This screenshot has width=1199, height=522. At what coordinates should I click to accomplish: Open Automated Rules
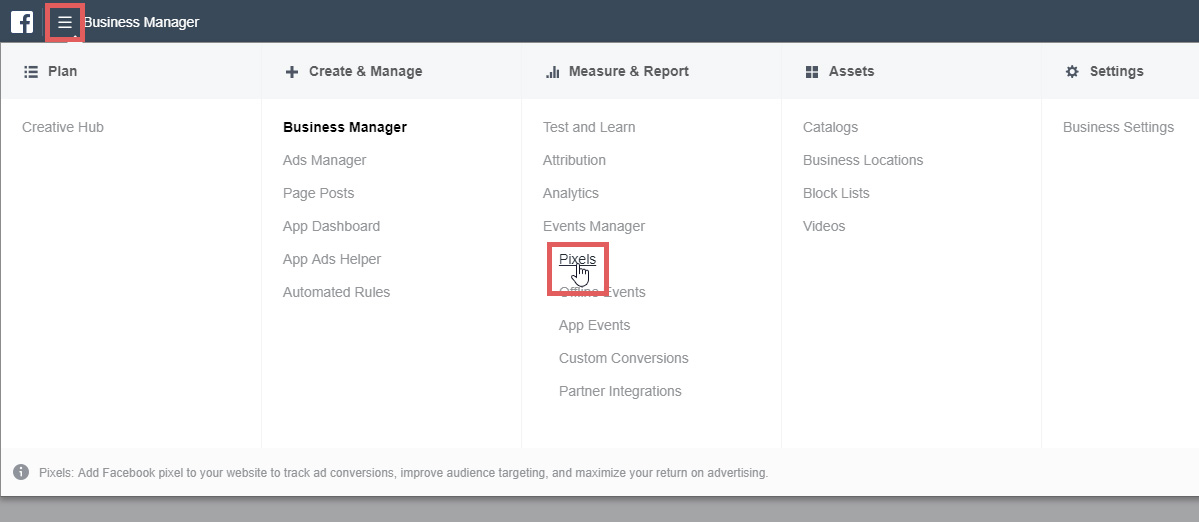pyautogui.click(x=336, y=292)
